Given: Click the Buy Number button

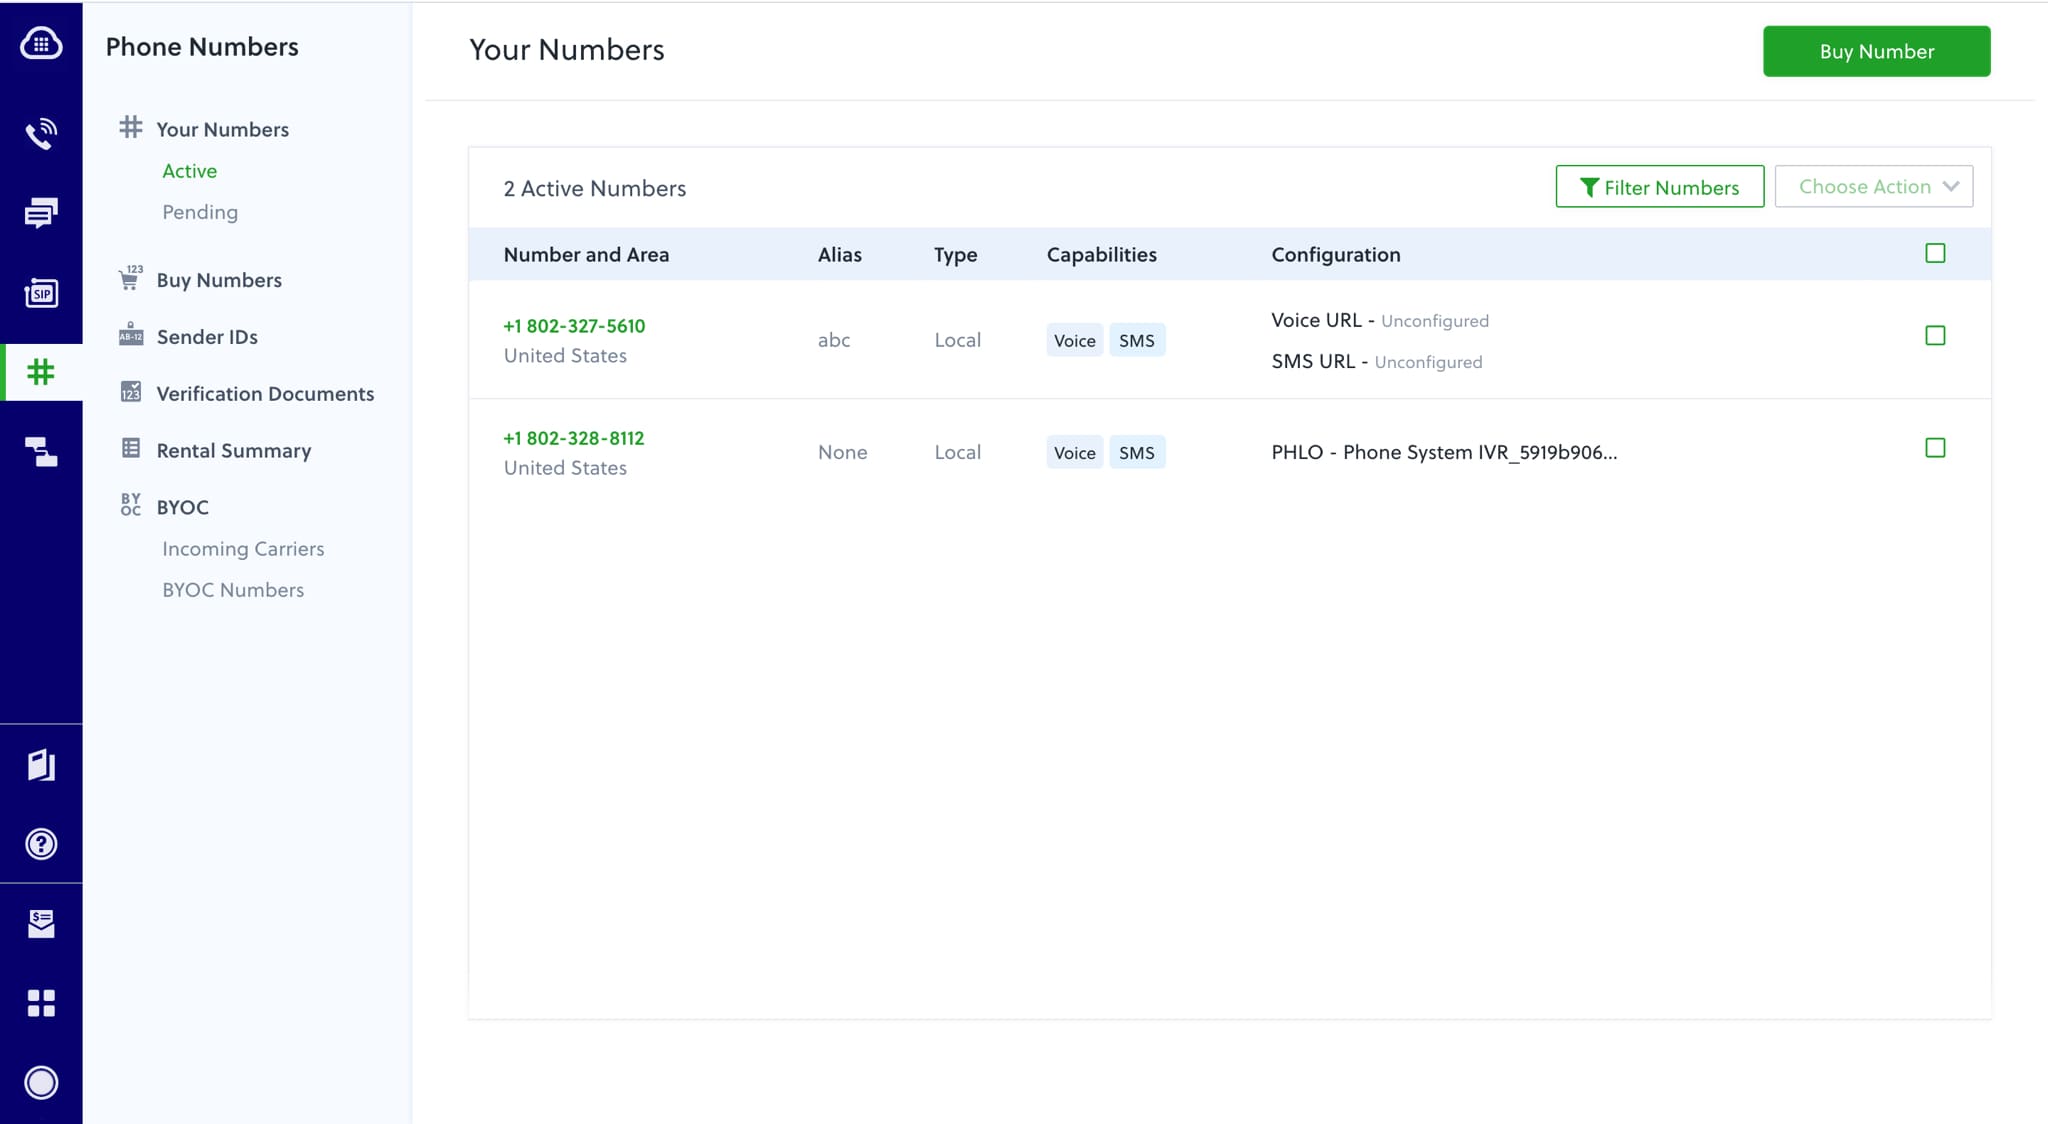Looking at the screenshot, I should coord(1876,51).
